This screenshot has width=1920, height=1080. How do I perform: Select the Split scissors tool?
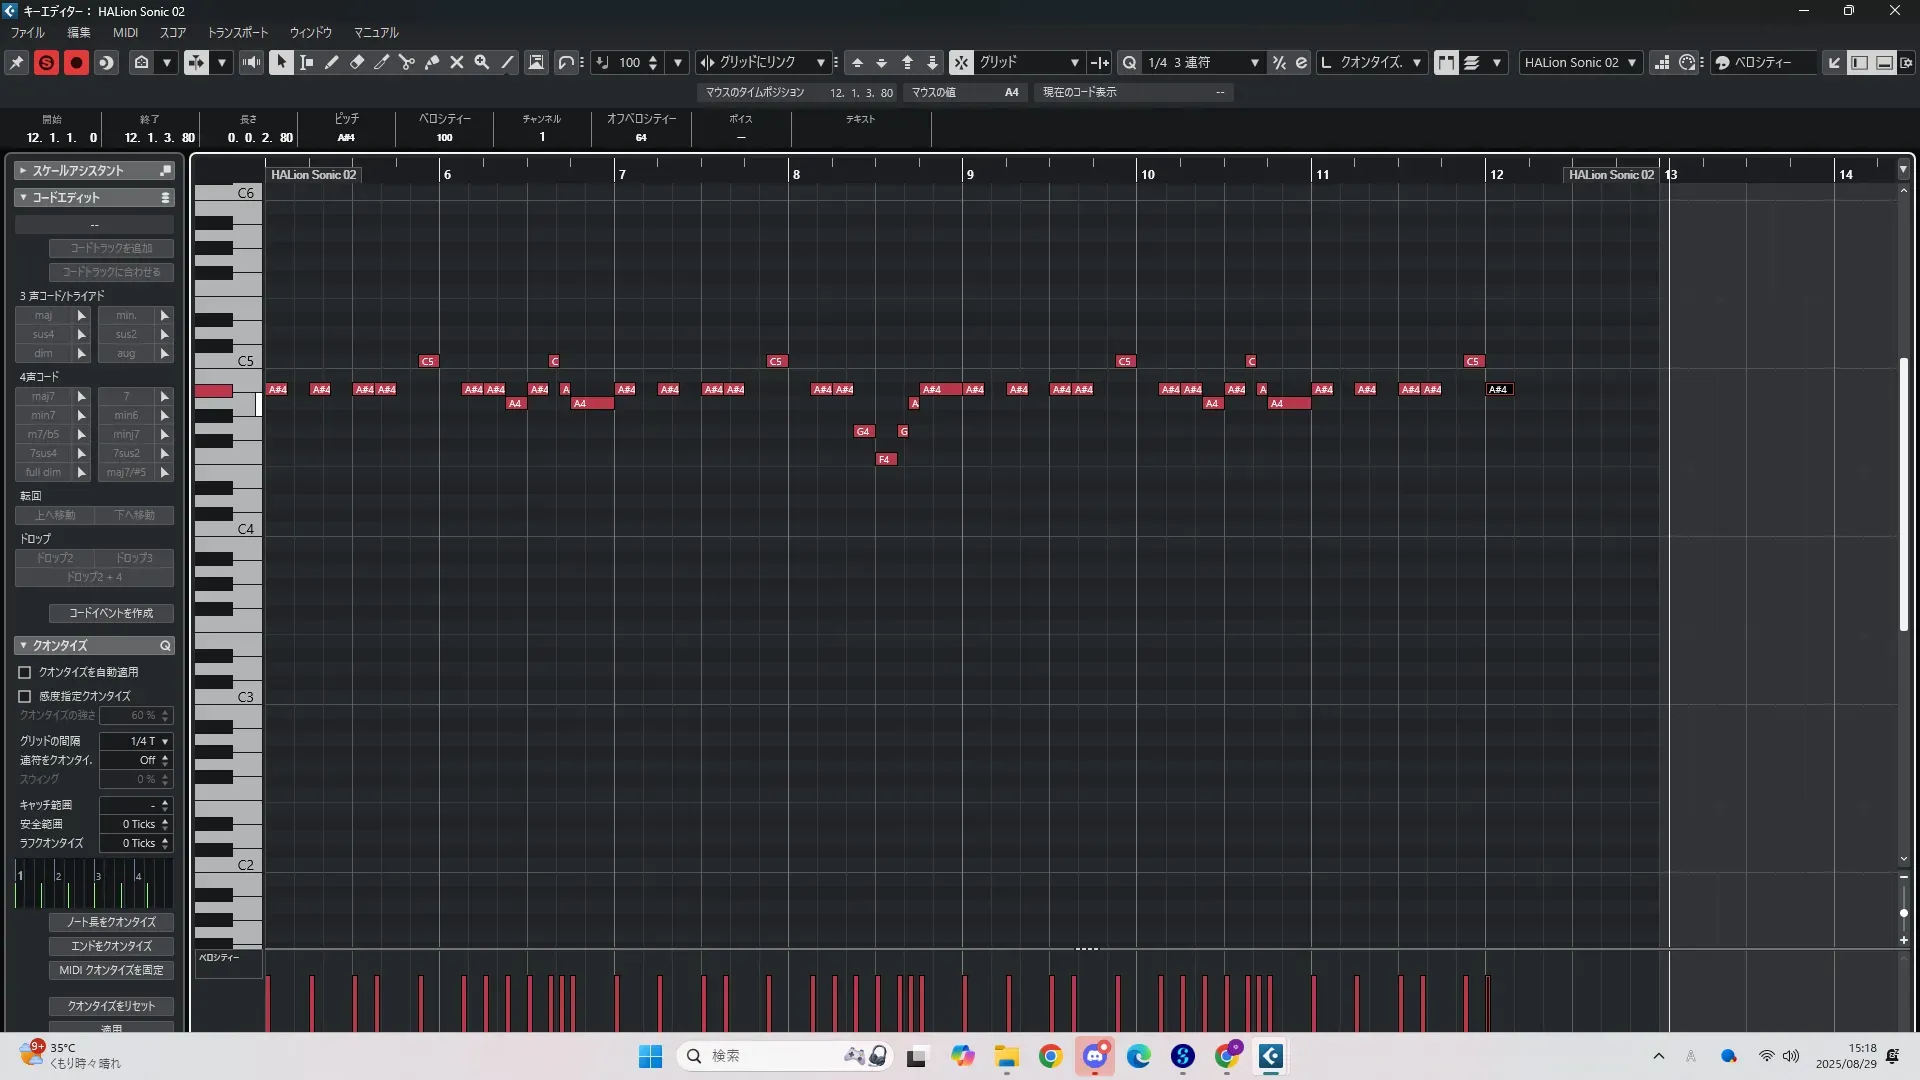tap(407, 62)
